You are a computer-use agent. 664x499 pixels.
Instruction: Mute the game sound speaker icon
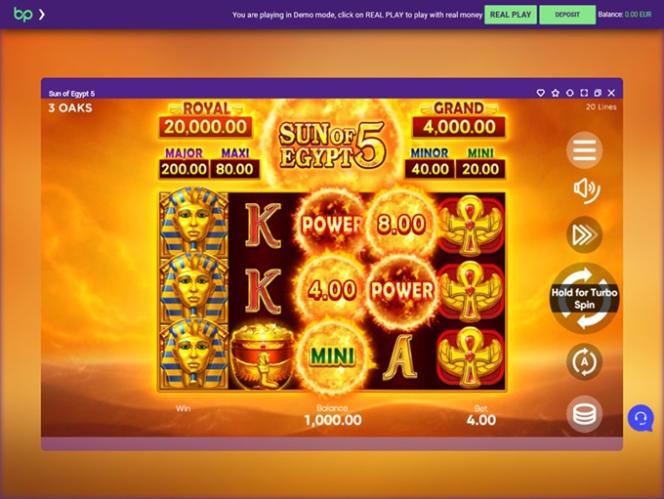tap(586, 191)
